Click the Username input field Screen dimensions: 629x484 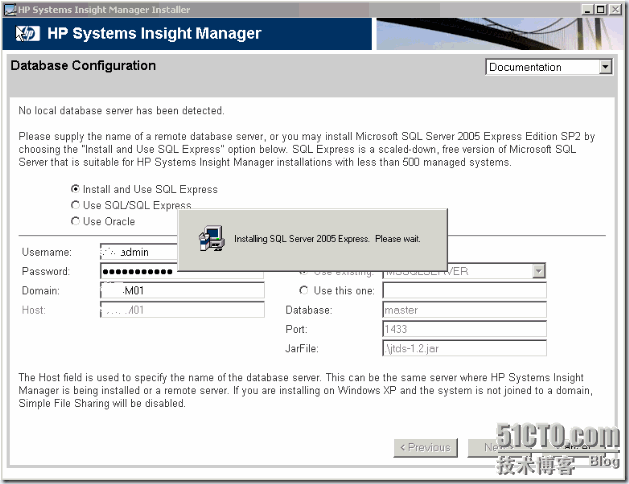[138, 252]
